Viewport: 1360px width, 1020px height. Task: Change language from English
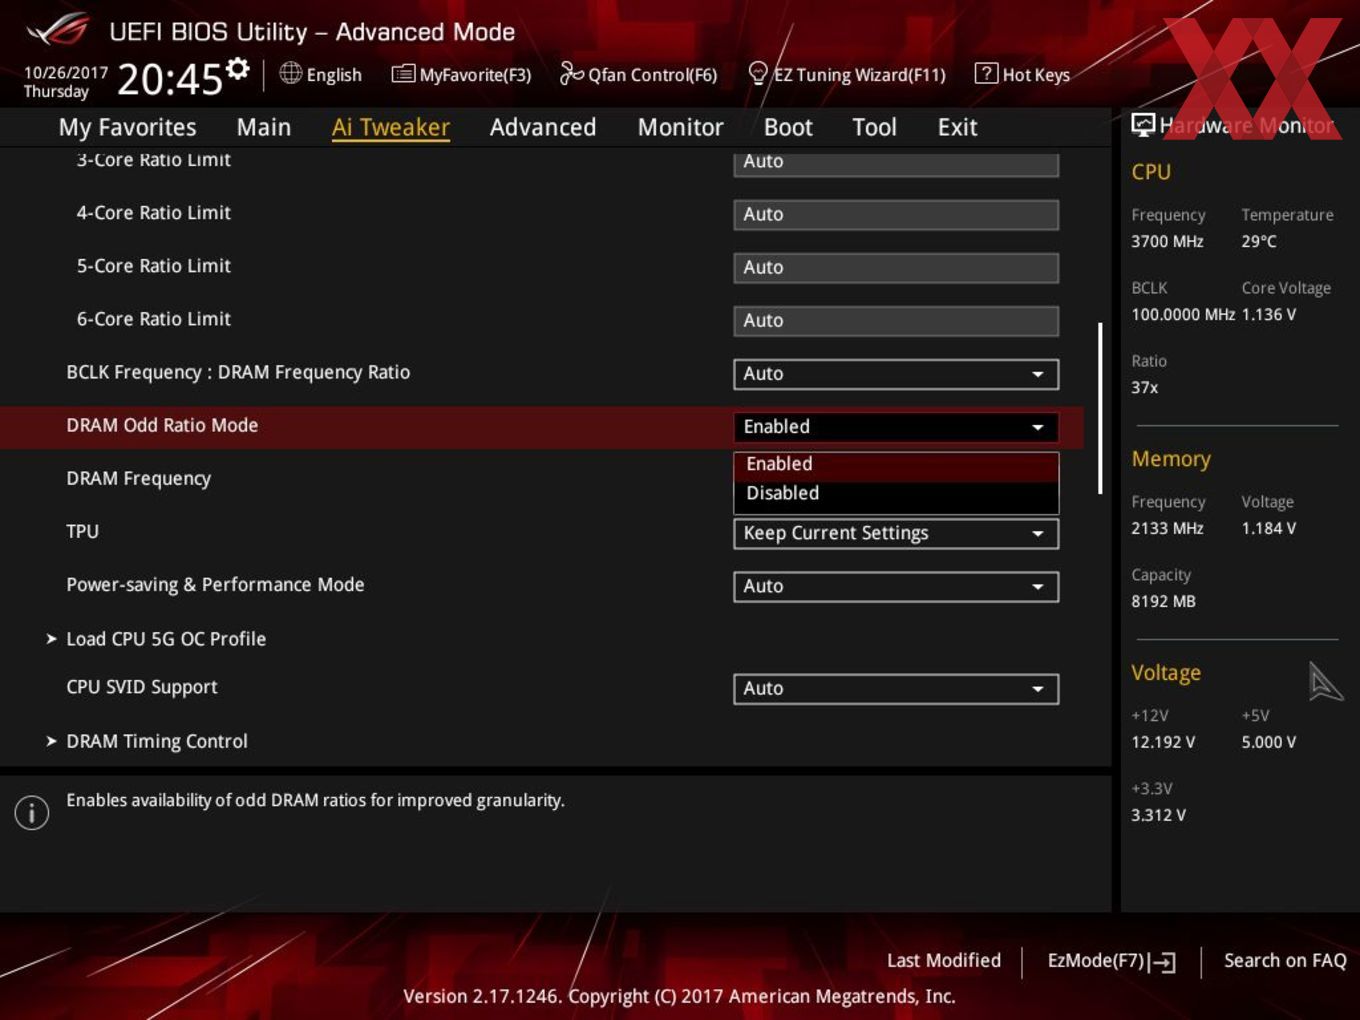[x=334, y=75]
